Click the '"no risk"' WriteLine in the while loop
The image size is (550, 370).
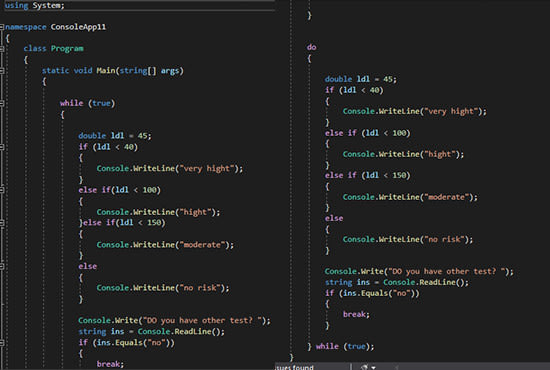click(x=163, y=288)
